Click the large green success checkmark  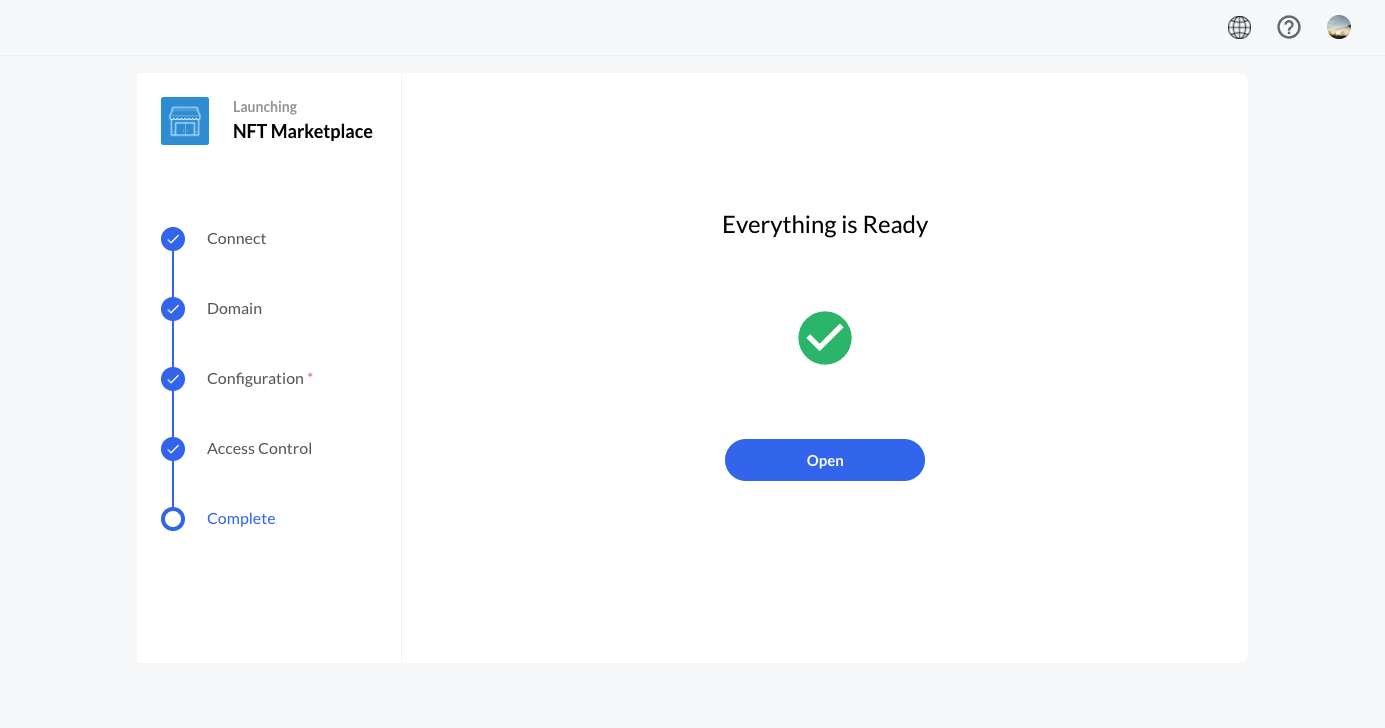tap(825, 338)
